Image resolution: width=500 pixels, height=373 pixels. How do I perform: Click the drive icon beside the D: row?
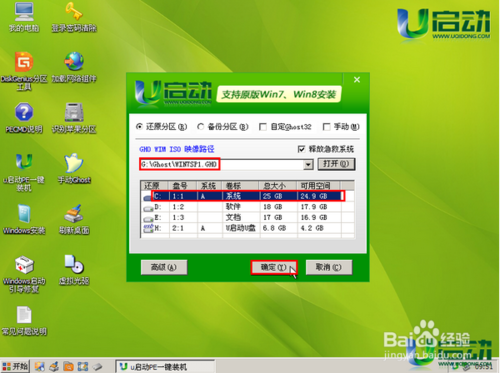tap(148, 208)
